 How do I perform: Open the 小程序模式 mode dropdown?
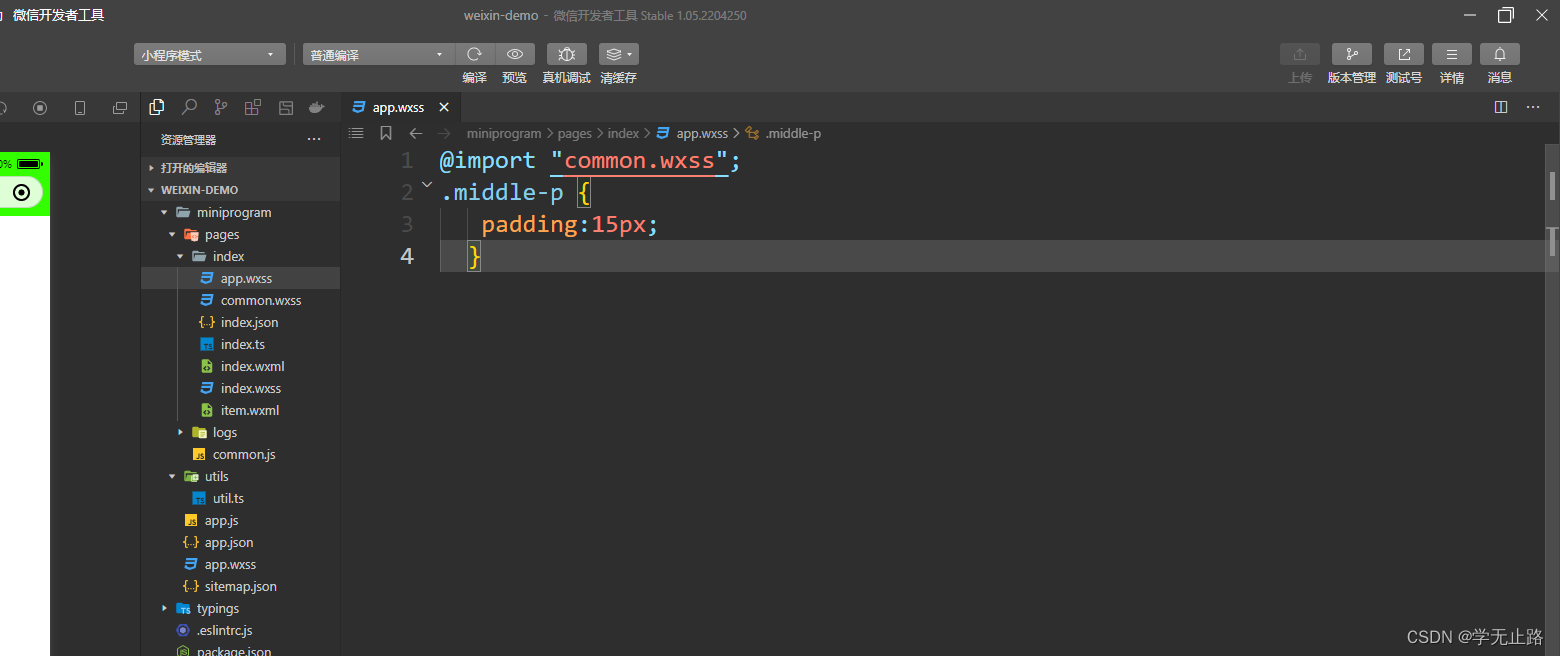click(210, 55)
